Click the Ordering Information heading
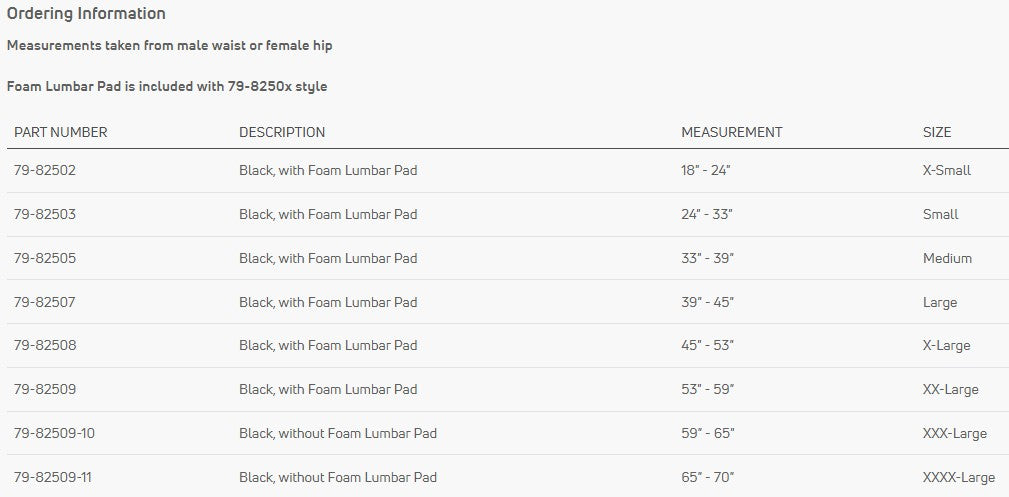The image size is (1009, 497). pos(86,14)
